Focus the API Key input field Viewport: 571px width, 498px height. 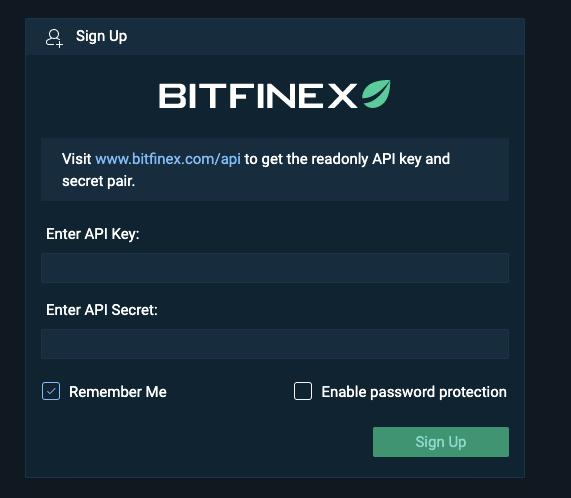pos(275,268)
